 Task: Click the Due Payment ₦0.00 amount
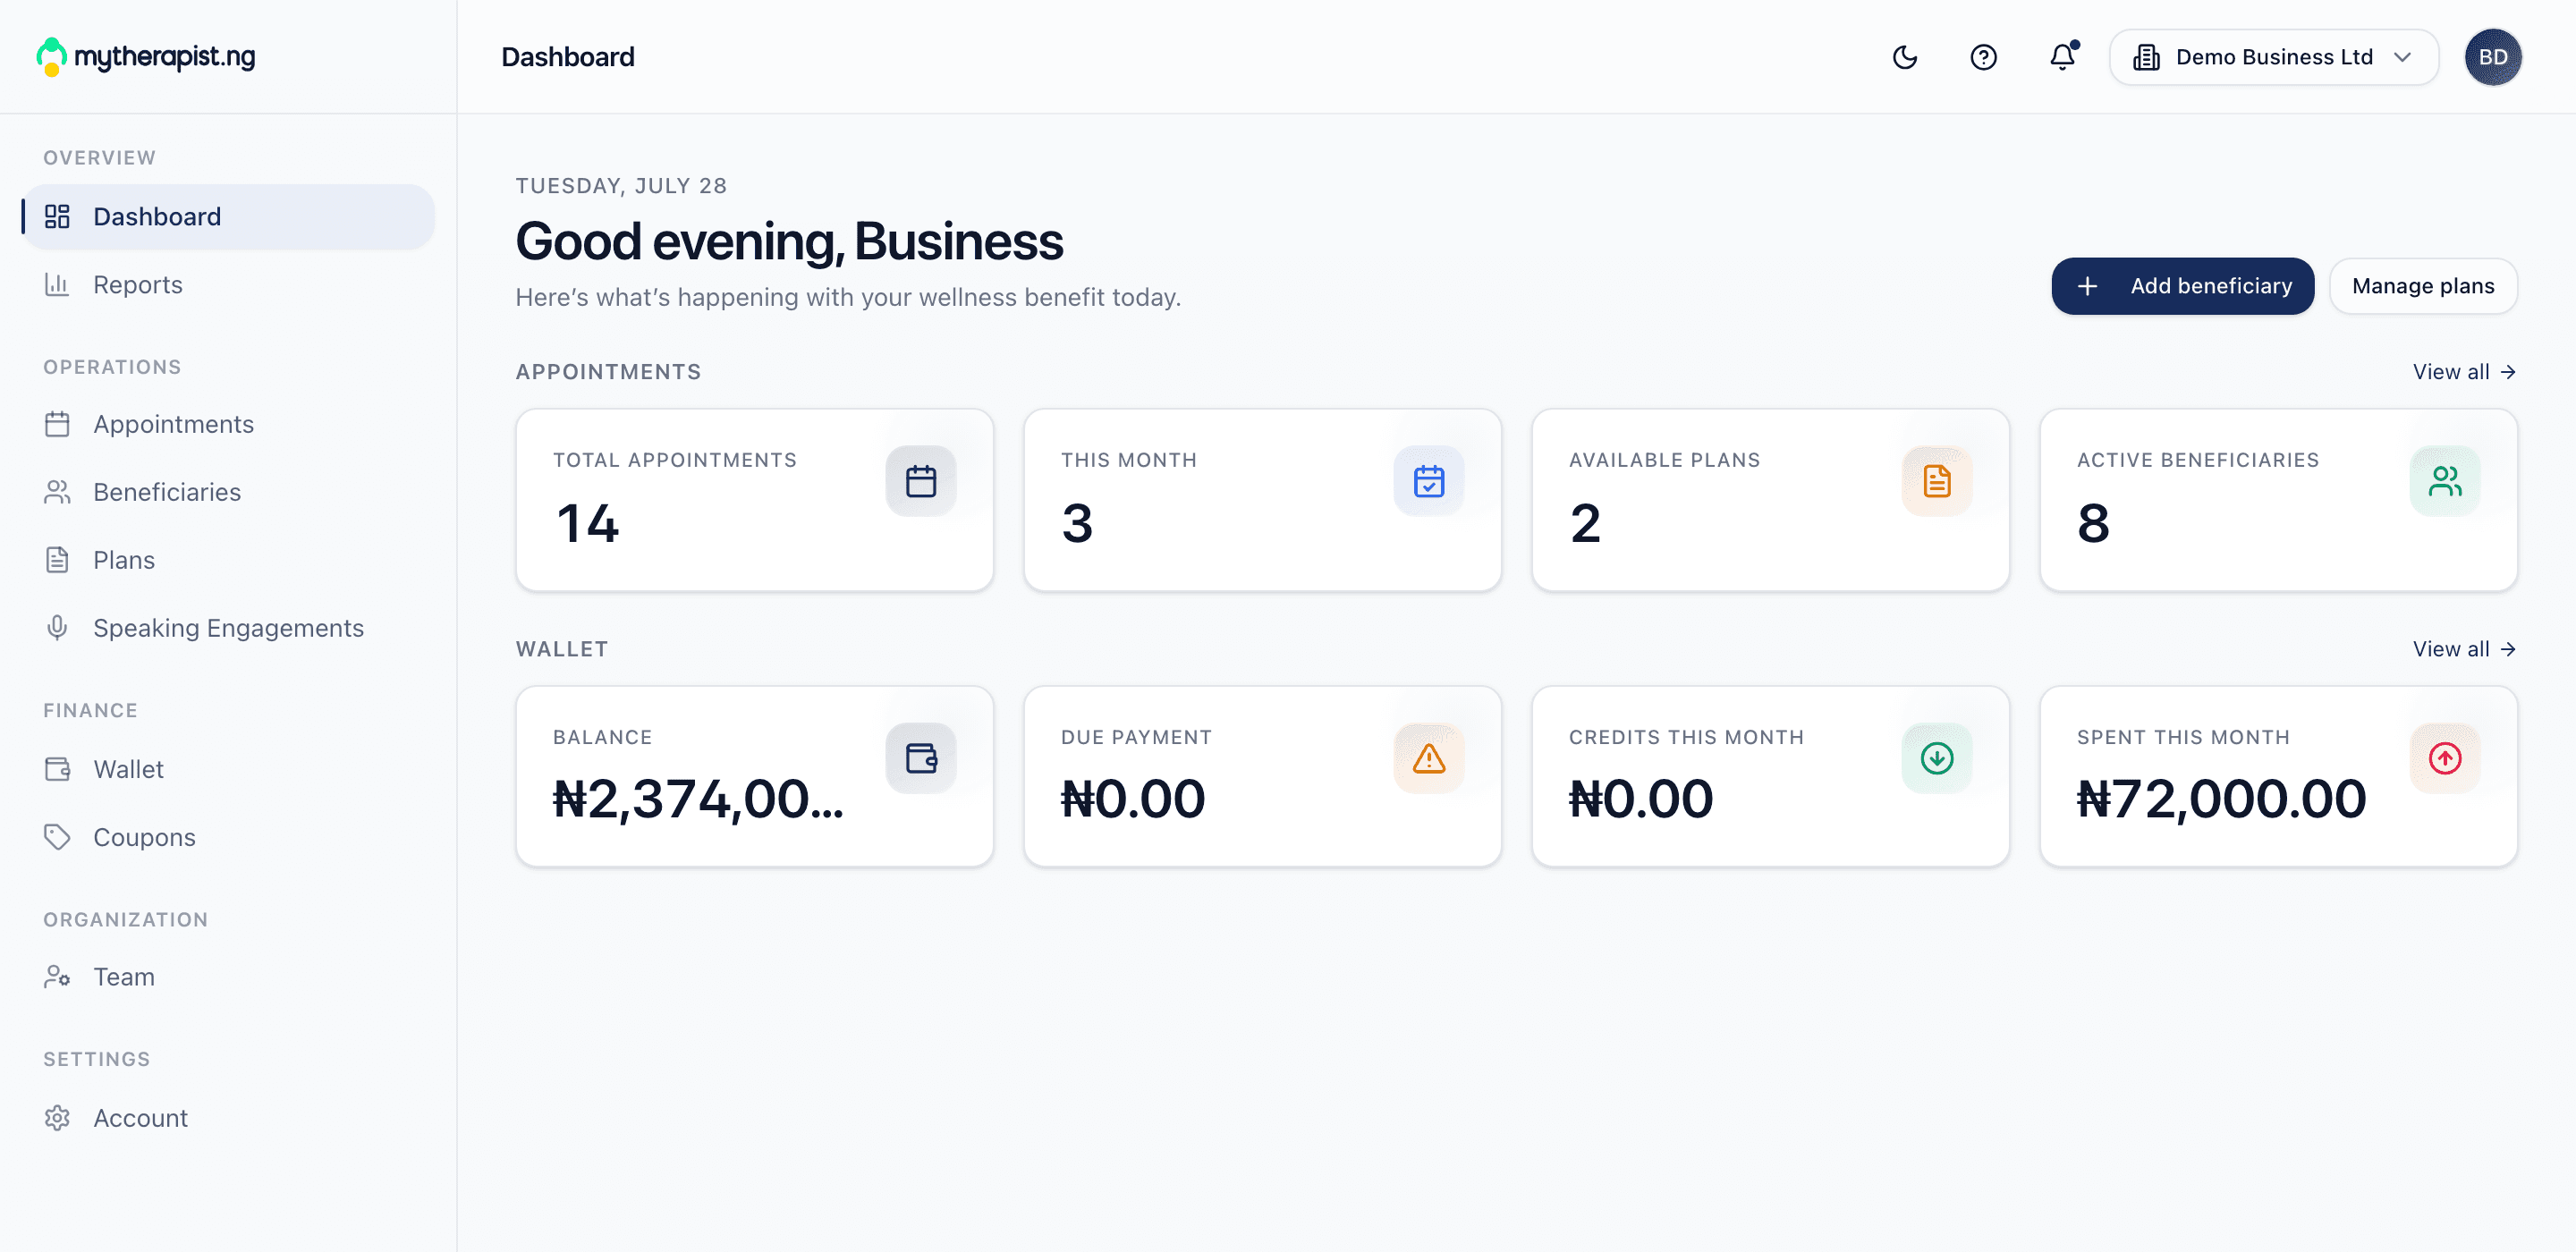[1132, 799]
